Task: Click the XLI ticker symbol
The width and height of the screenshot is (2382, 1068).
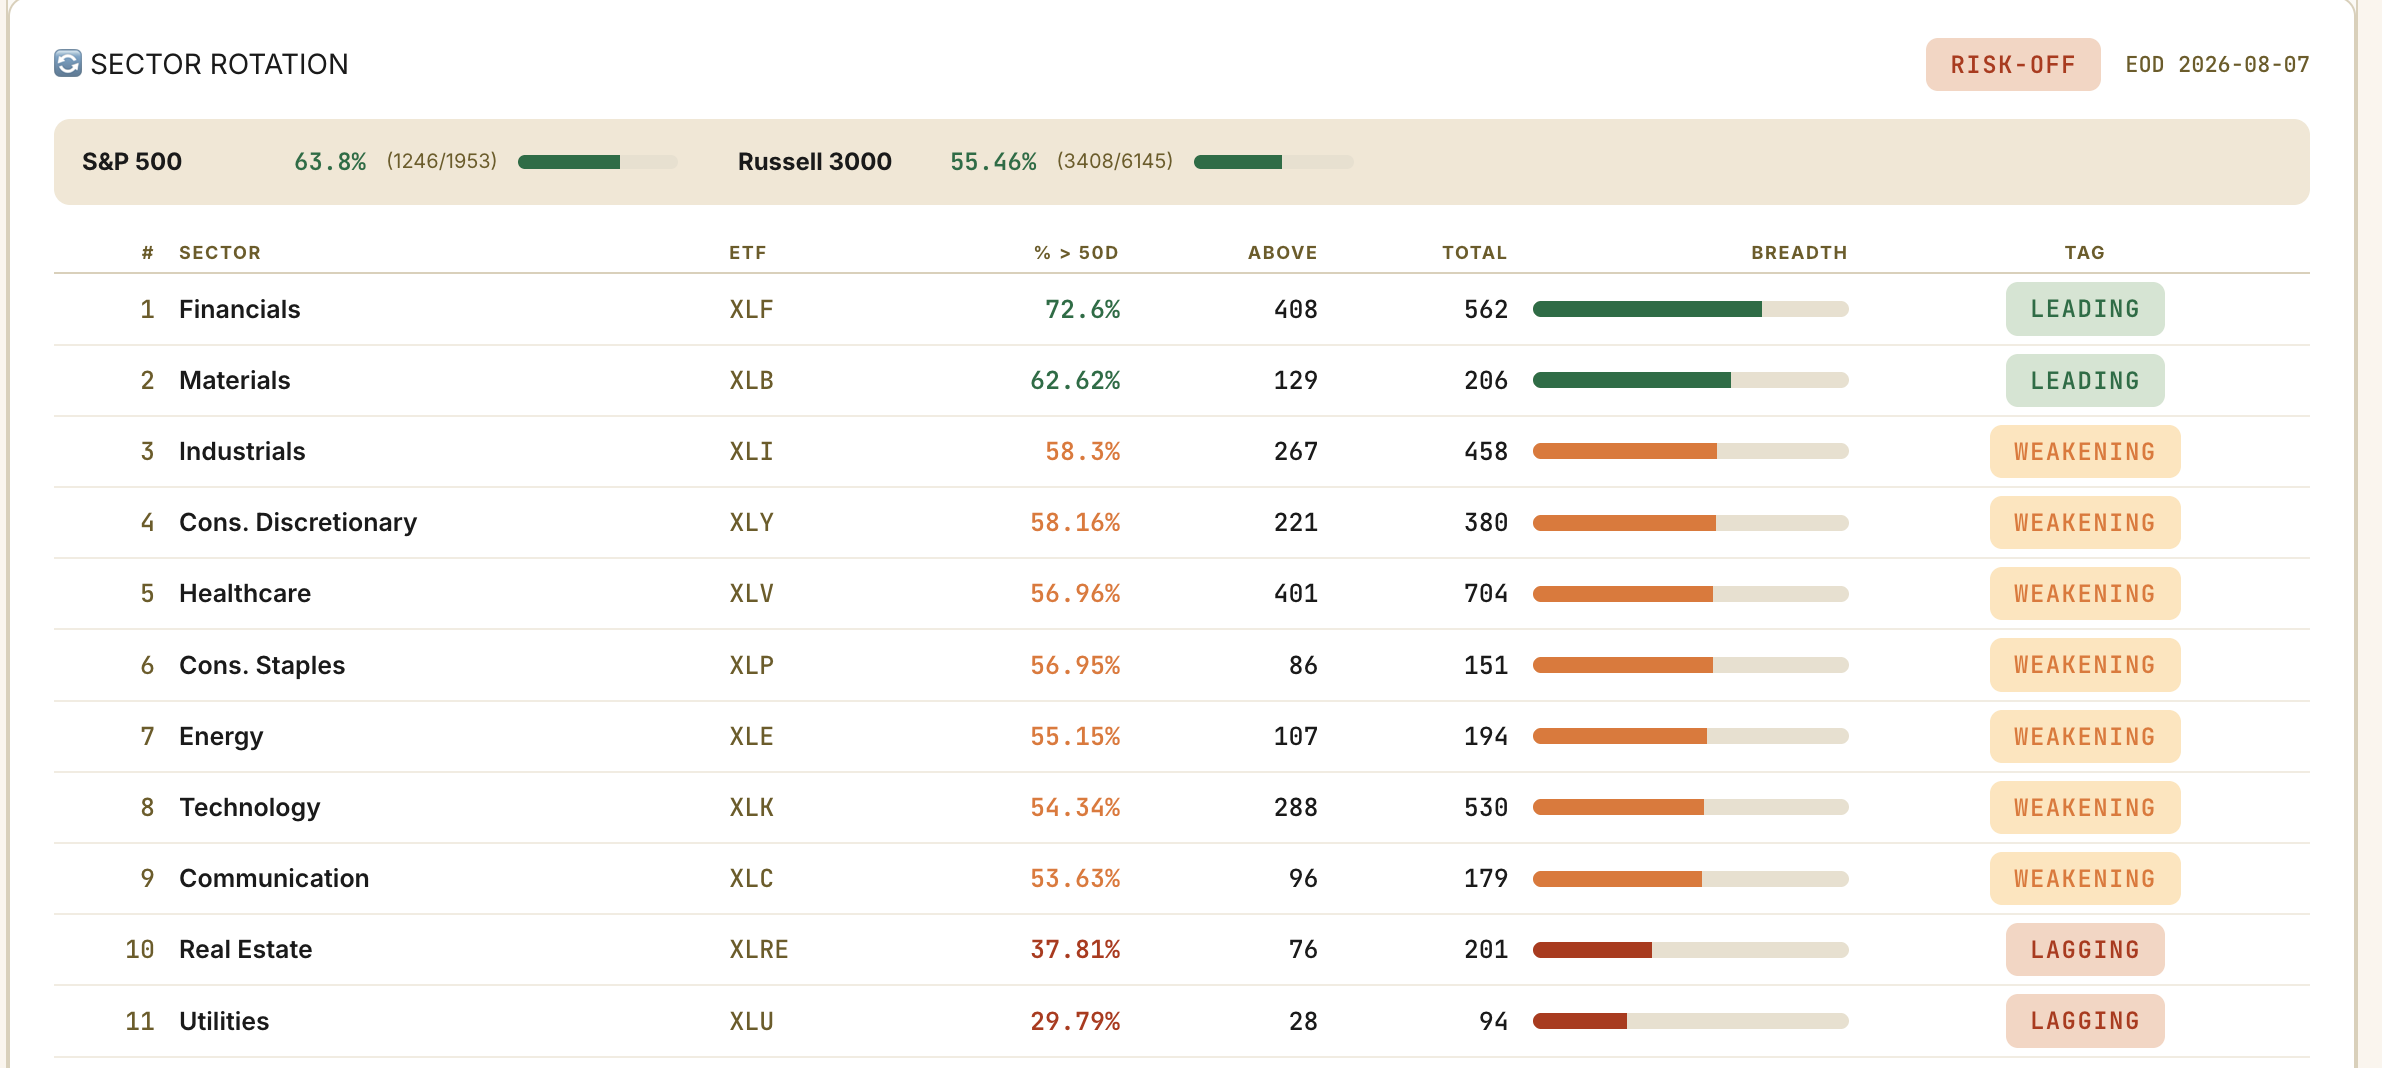Action: pos(752,452)
